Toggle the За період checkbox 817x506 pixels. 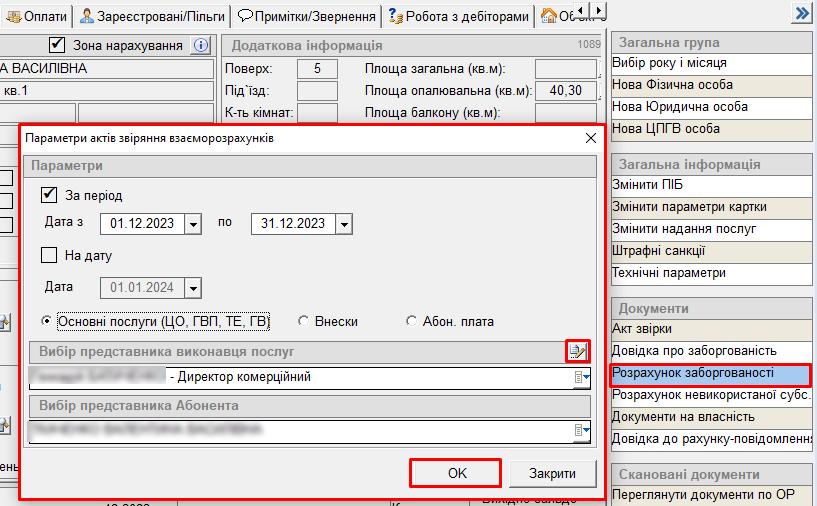pyautogui.click(x=49, y=195)
